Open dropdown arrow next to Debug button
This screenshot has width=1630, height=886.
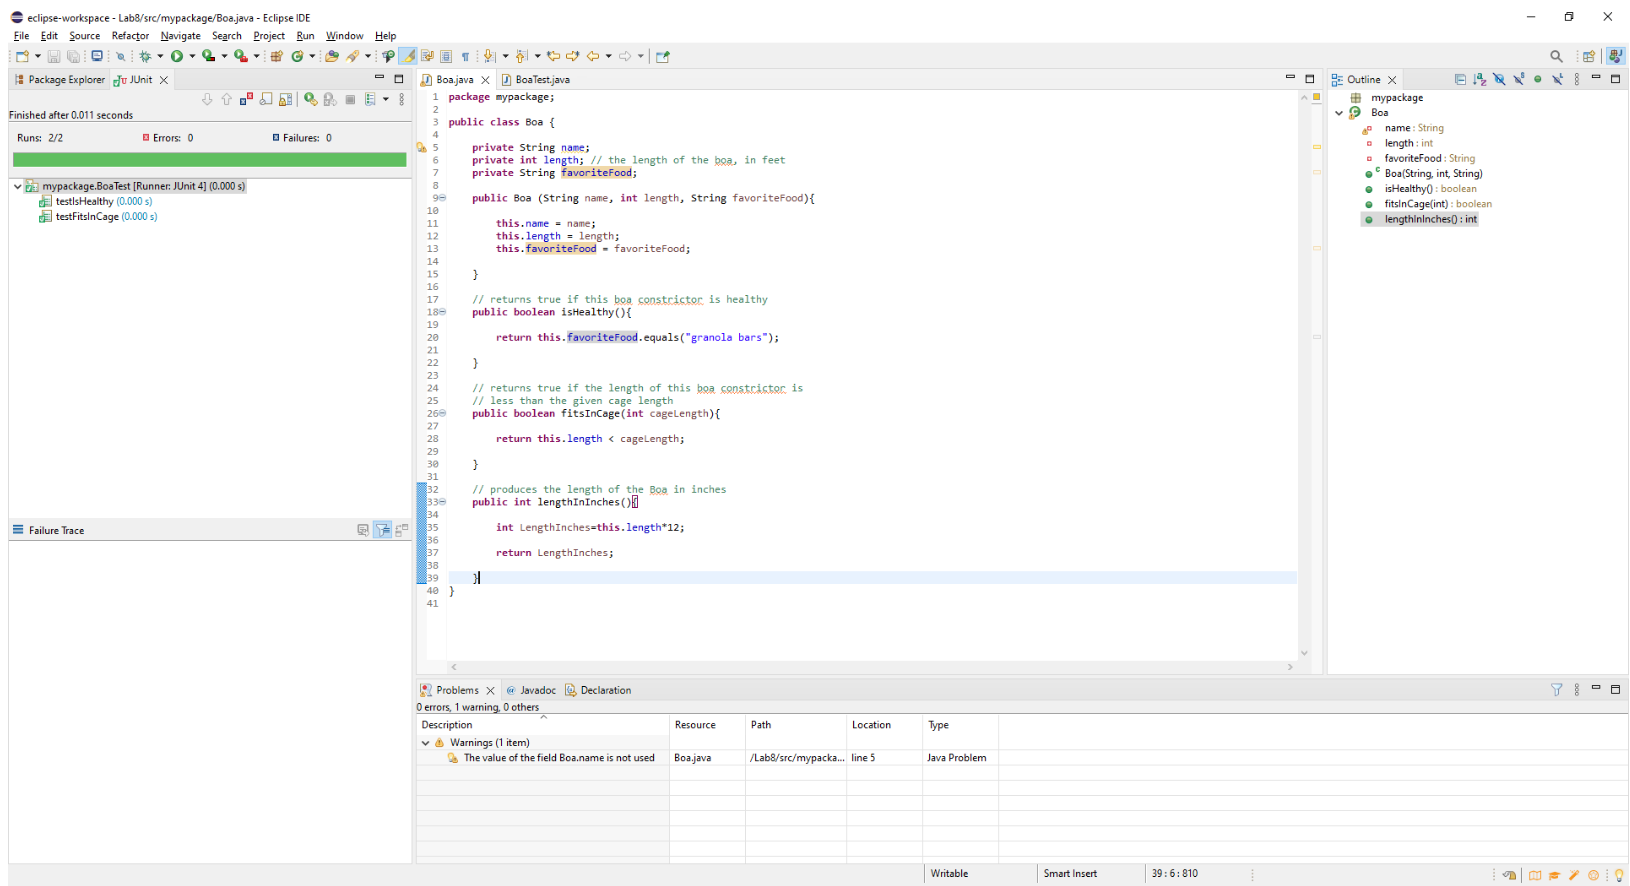[x=160, y=56]
